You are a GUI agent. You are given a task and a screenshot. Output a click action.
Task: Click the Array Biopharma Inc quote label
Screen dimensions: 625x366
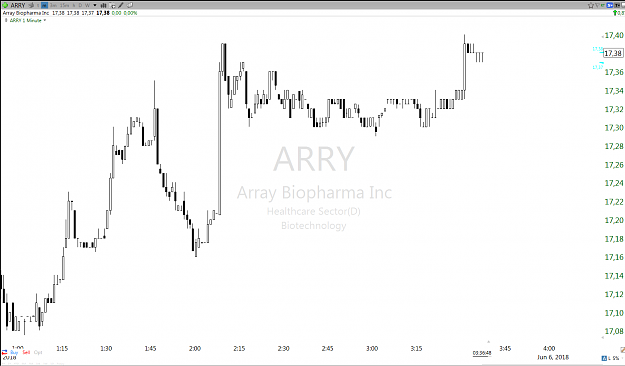[26, 13]
